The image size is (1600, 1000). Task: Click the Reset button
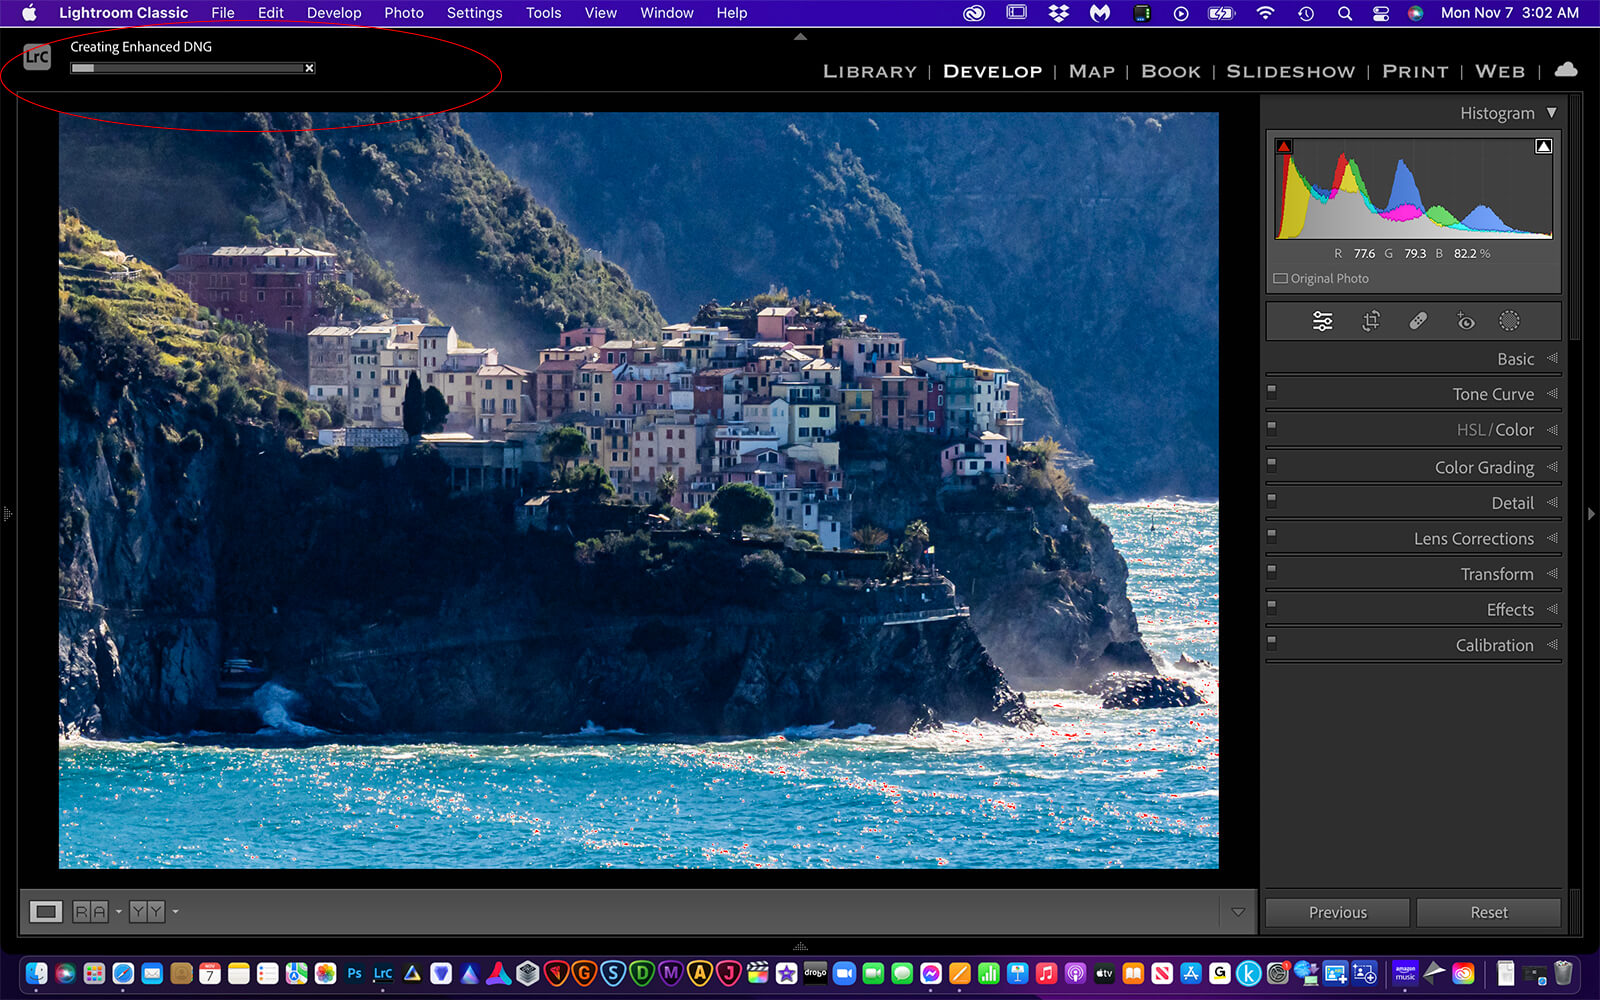pyautogui.click(x=1488, y=912)
